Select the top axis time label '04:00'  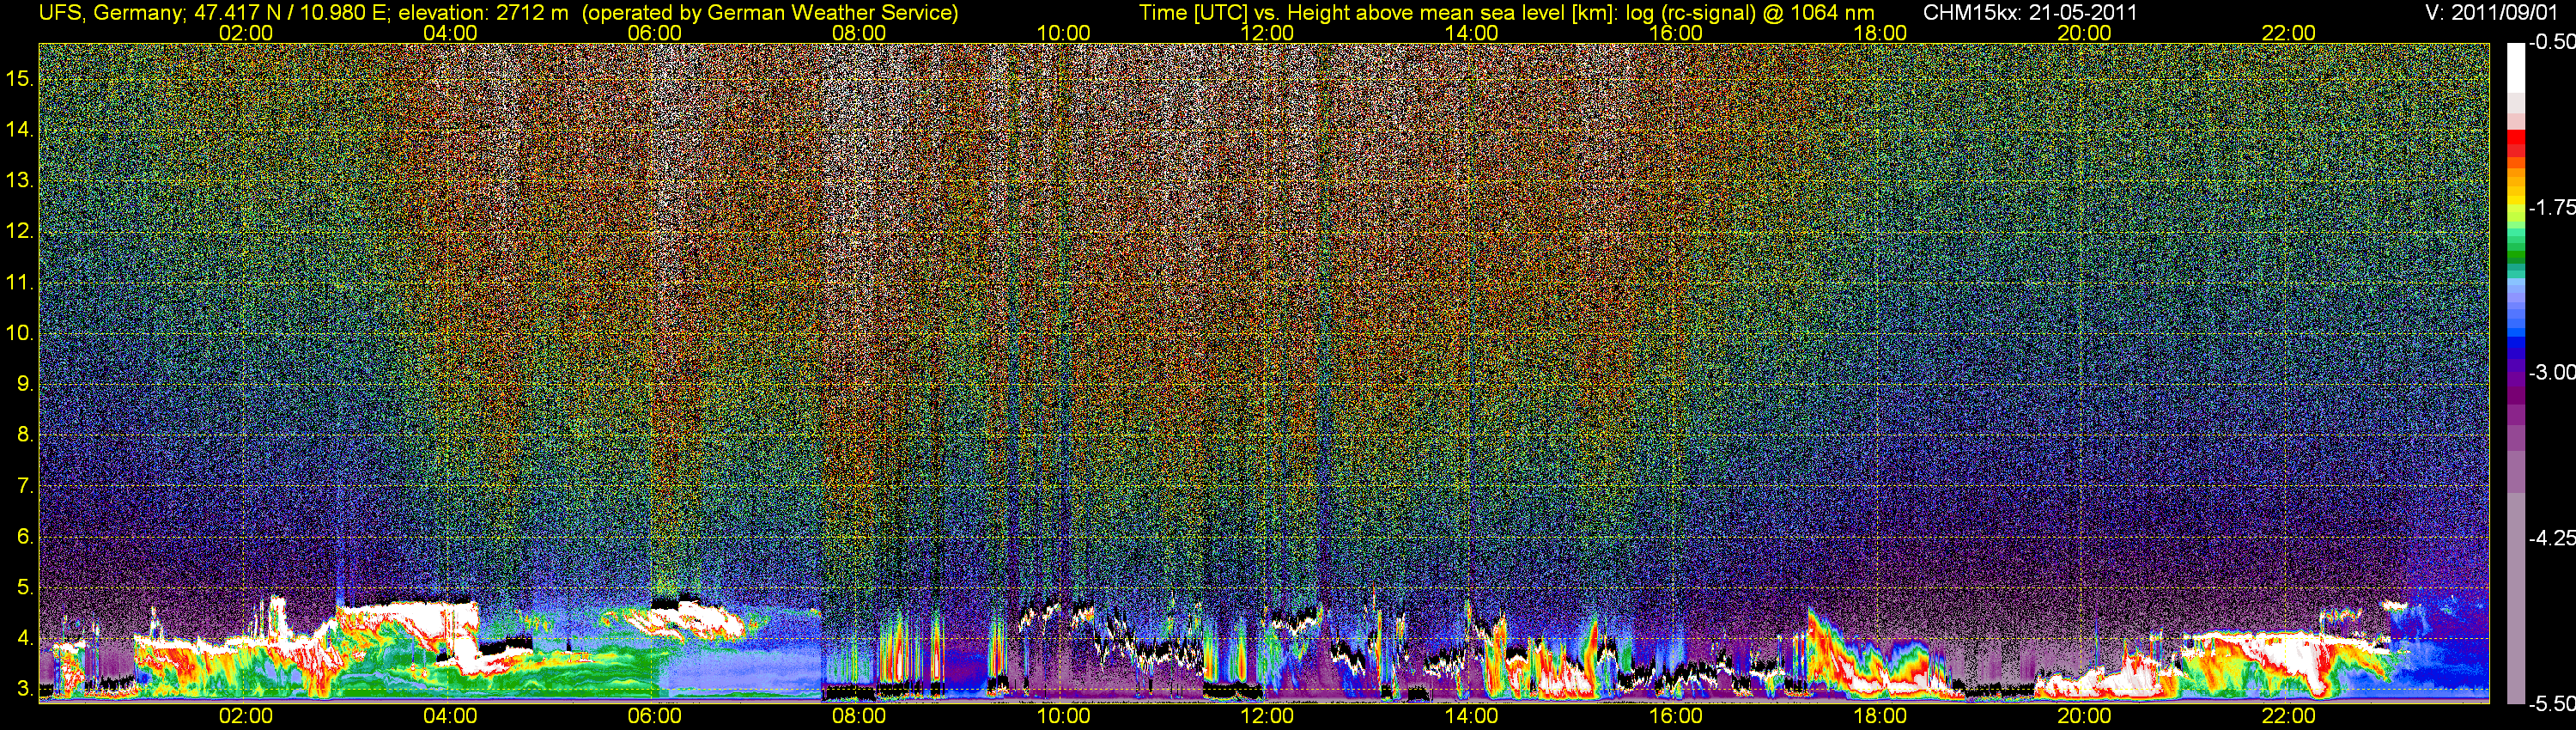[x=450, y=33]
